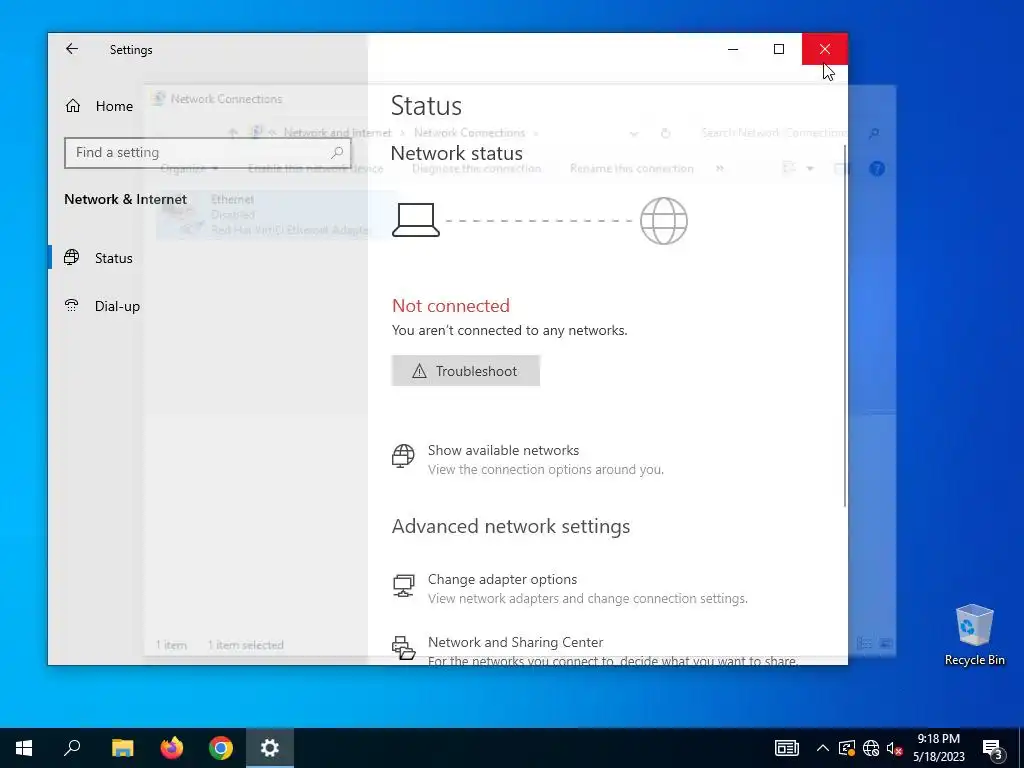Open News and interests in the taskbar
Image resolution: width=1024 pixels, height=768 pixels.
tap(786, 748)
